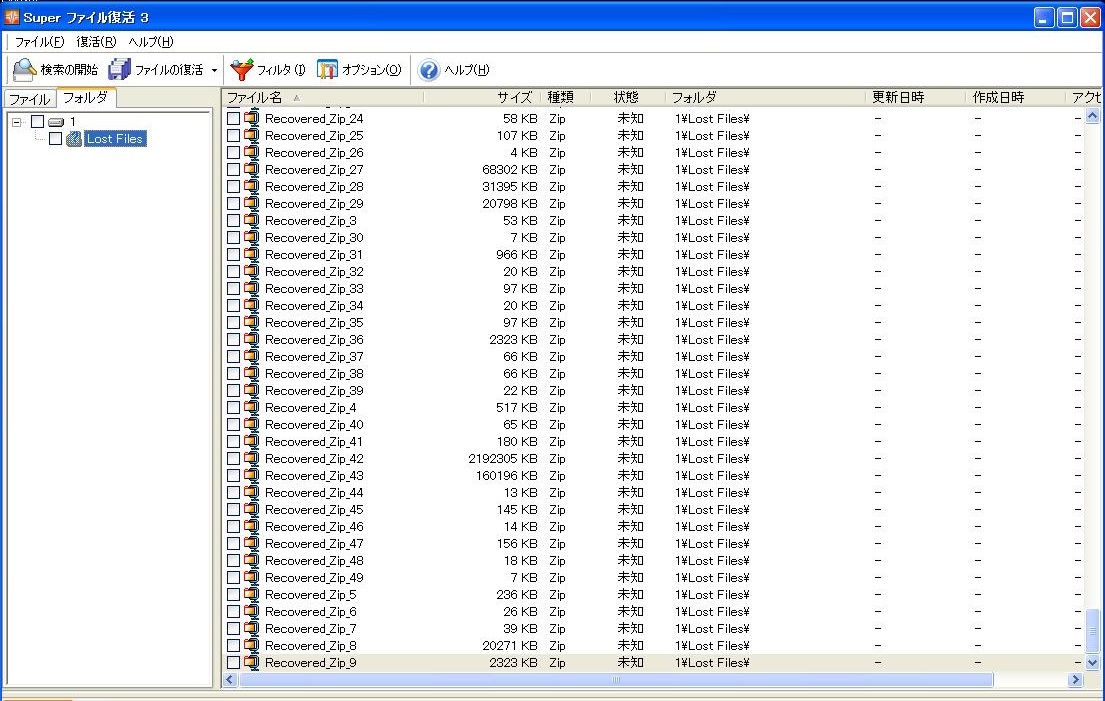Click the vertical scrollbar up arrow

[1091, 116]
